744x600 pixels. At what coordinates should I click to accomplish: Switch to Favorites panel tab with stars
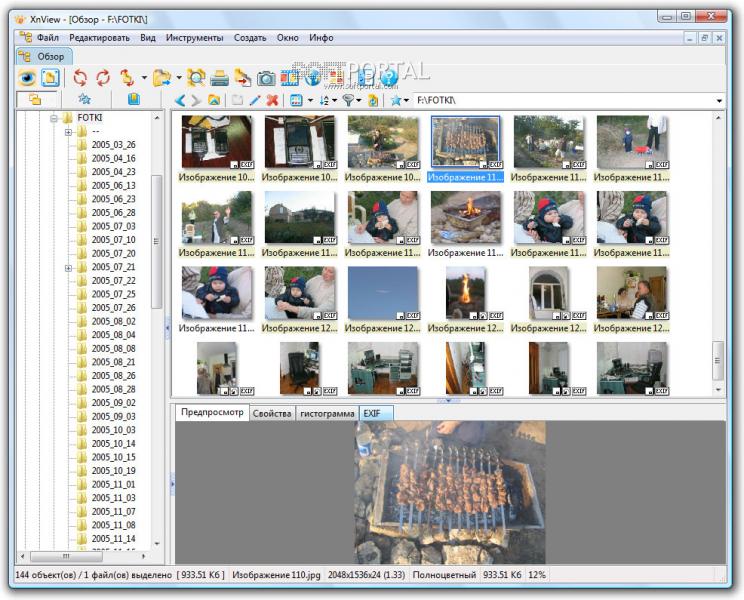[x=84, y=99]
